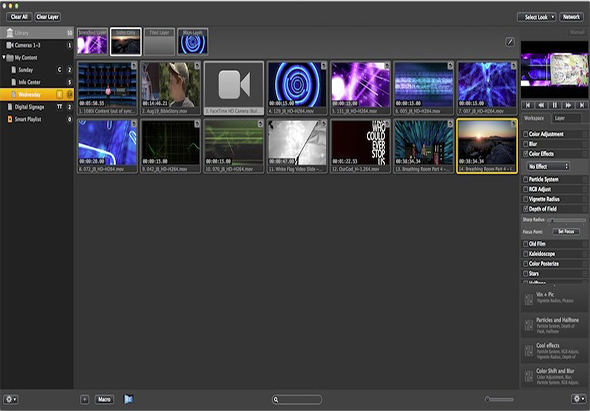Viewport: 590px width, 411px height.
Task: Select the Sides Only layer thumbnail
Action: (x=126, y=42)
